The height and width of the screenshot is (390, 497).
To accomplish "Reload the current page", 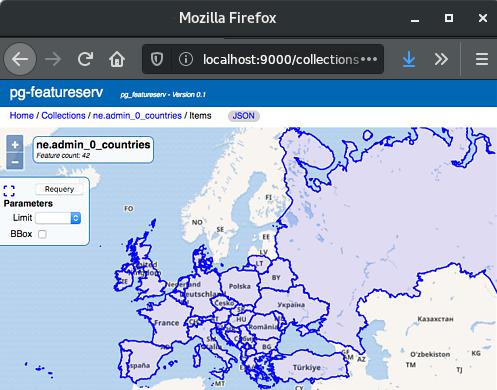I will pos(85,59).
